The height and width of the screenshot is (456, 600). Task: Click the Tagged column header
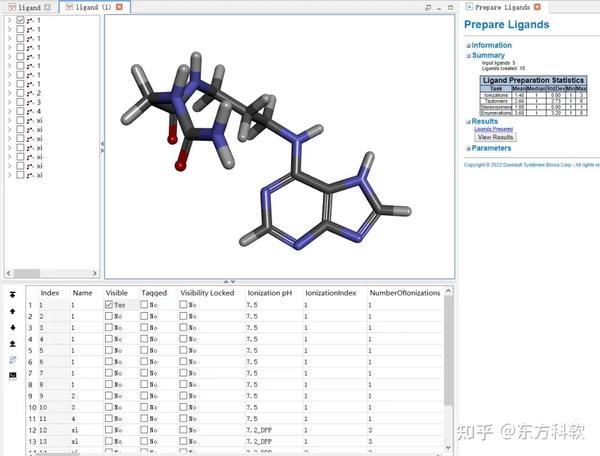154,293
